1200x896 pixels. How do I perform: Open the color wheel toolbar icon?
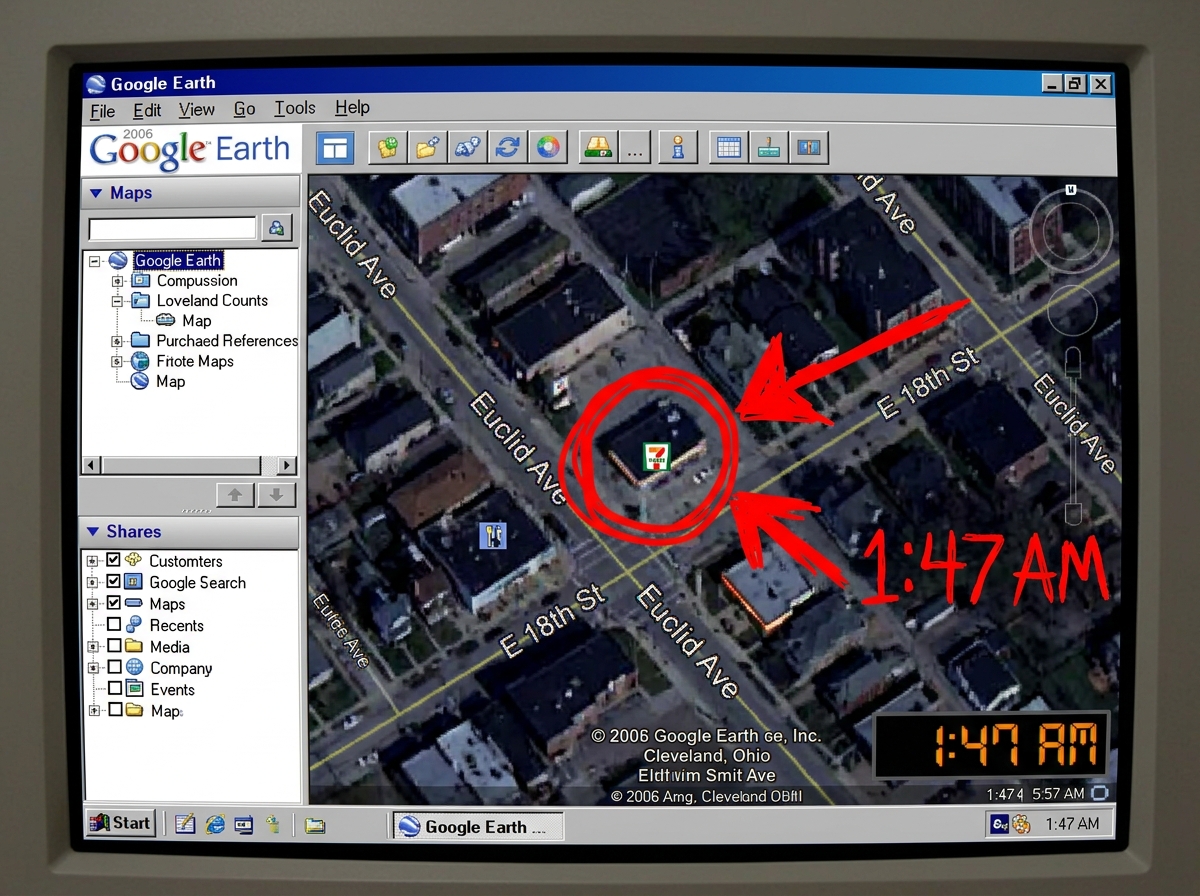click(548, 148)
